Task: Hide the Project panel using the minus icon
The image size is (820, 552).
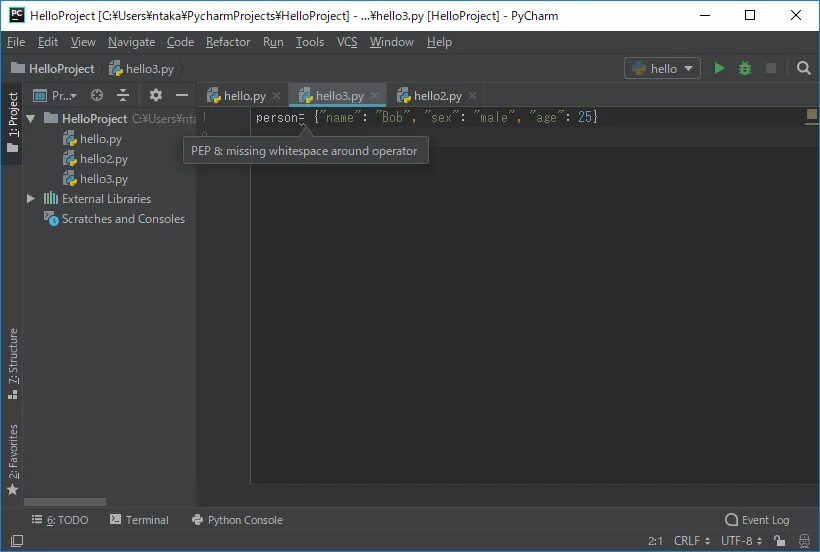Action: [181, 95]
